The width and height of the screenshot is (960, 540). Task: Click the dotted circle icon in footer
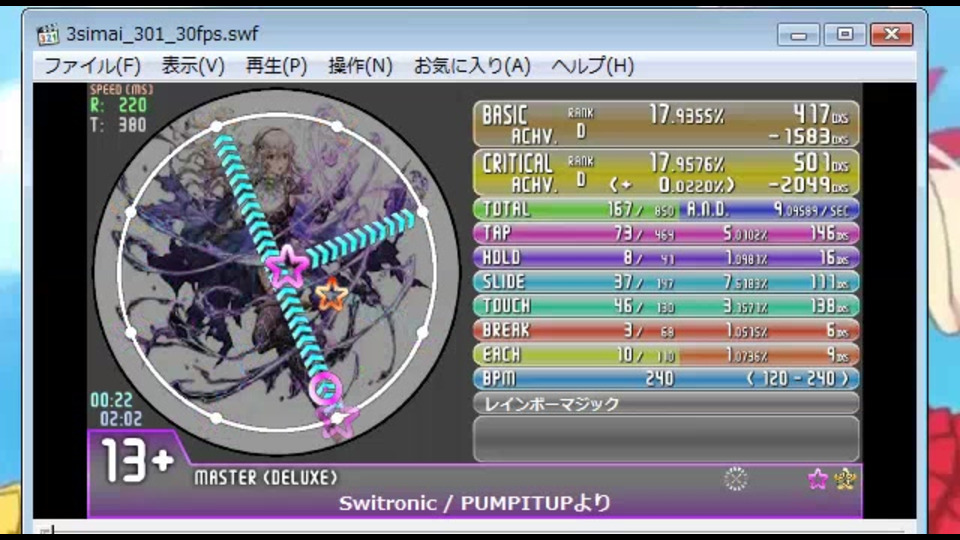(x=735, y=479)
